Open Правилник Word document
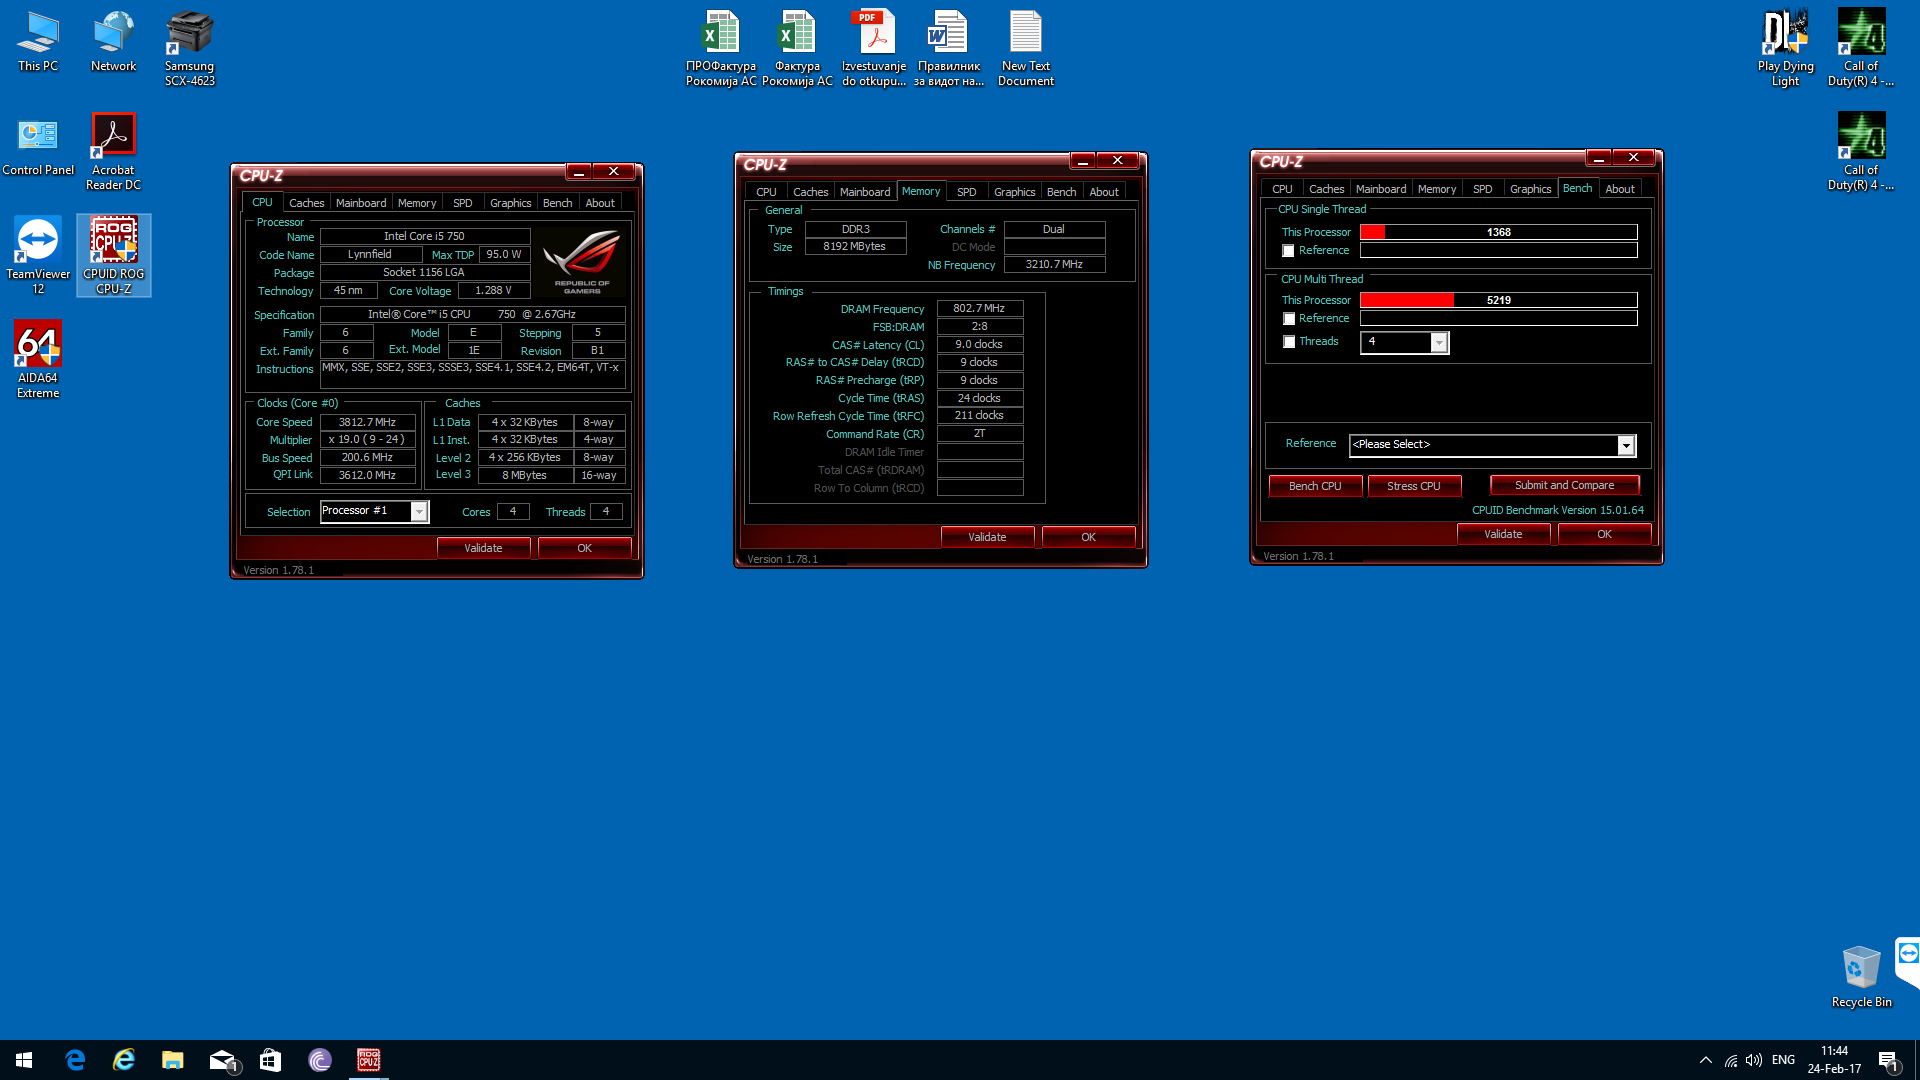Screen dimensions: 1920x1080 (x=949, y=49)
